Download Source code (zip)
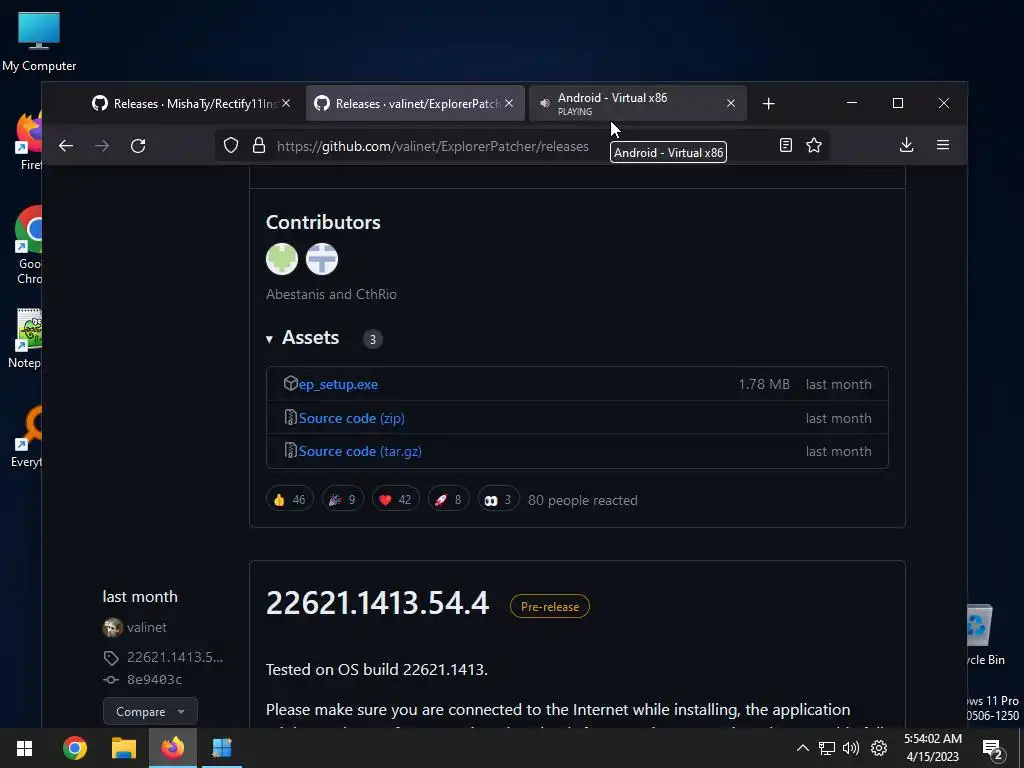The image size is (1024, 768). click(351, 418)
